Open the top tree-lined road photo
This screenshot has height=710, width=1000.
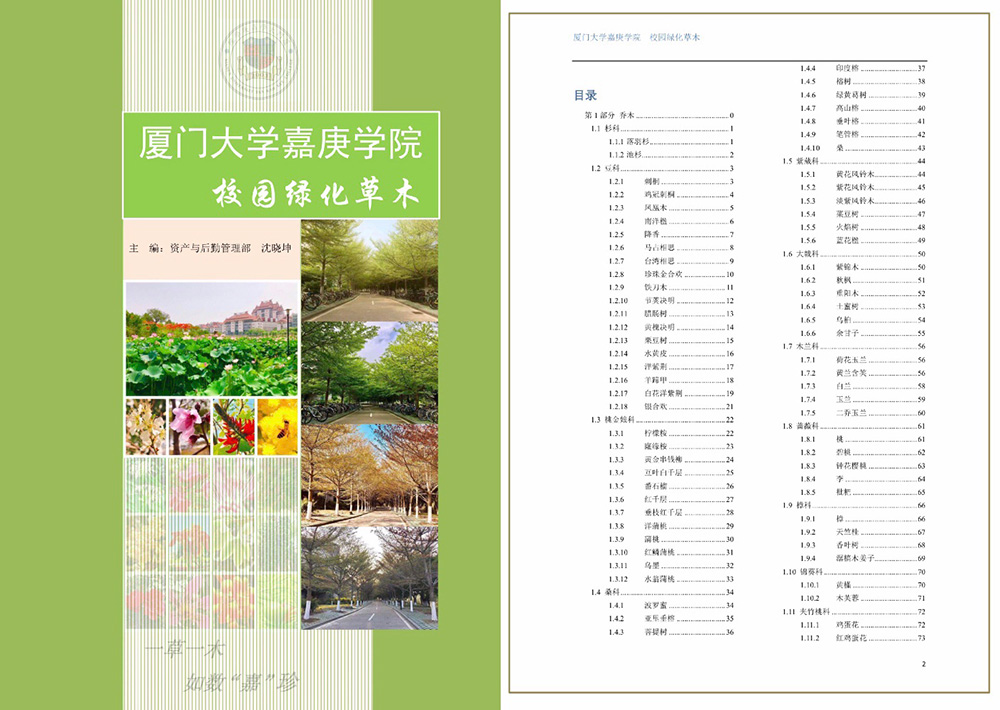pos(369,270)
